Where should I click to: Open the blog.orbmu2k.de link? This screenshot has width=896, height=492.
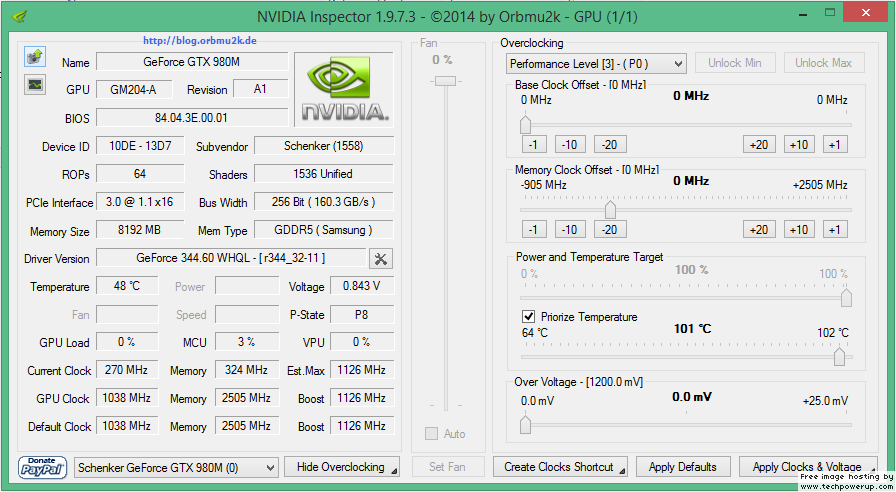[x=199, y=41]
